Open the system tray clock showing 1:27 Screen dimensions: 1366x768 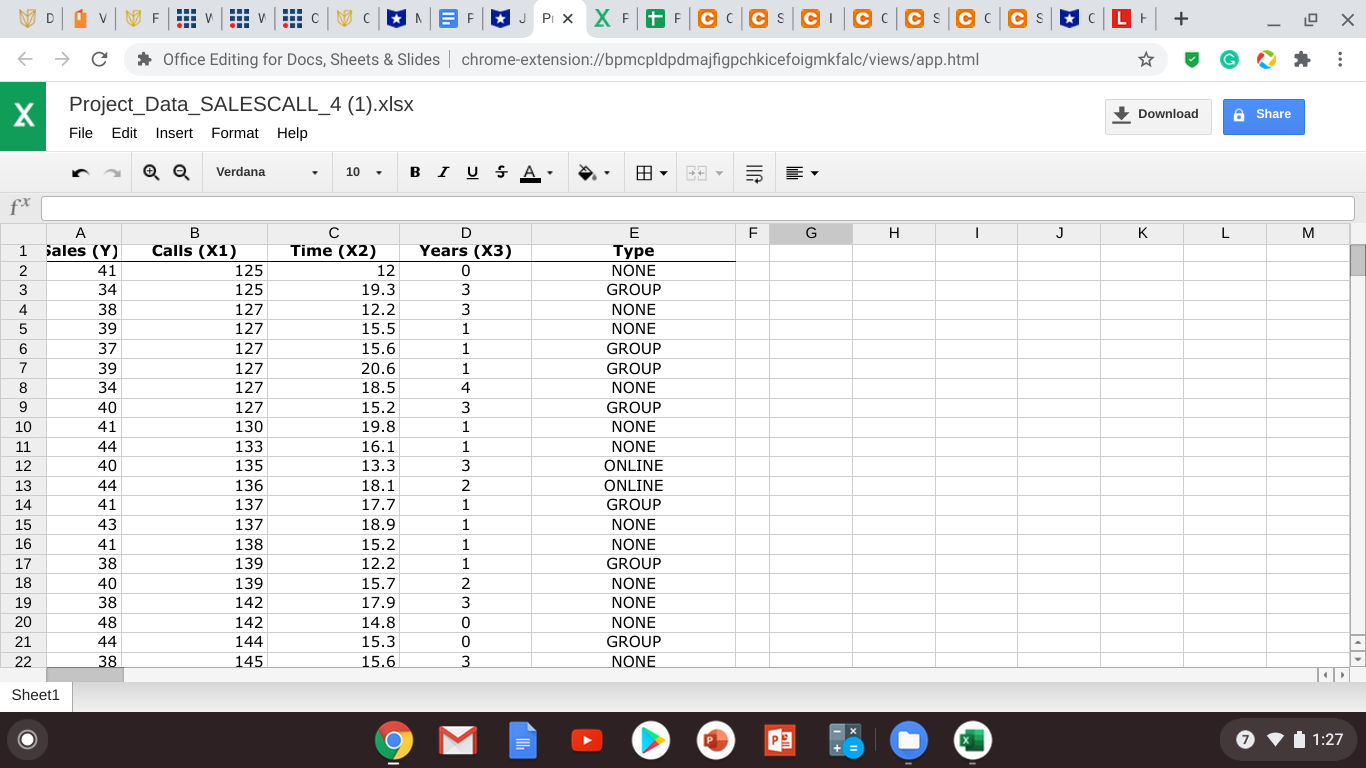pyautogui.click(x=1327, y=740)
